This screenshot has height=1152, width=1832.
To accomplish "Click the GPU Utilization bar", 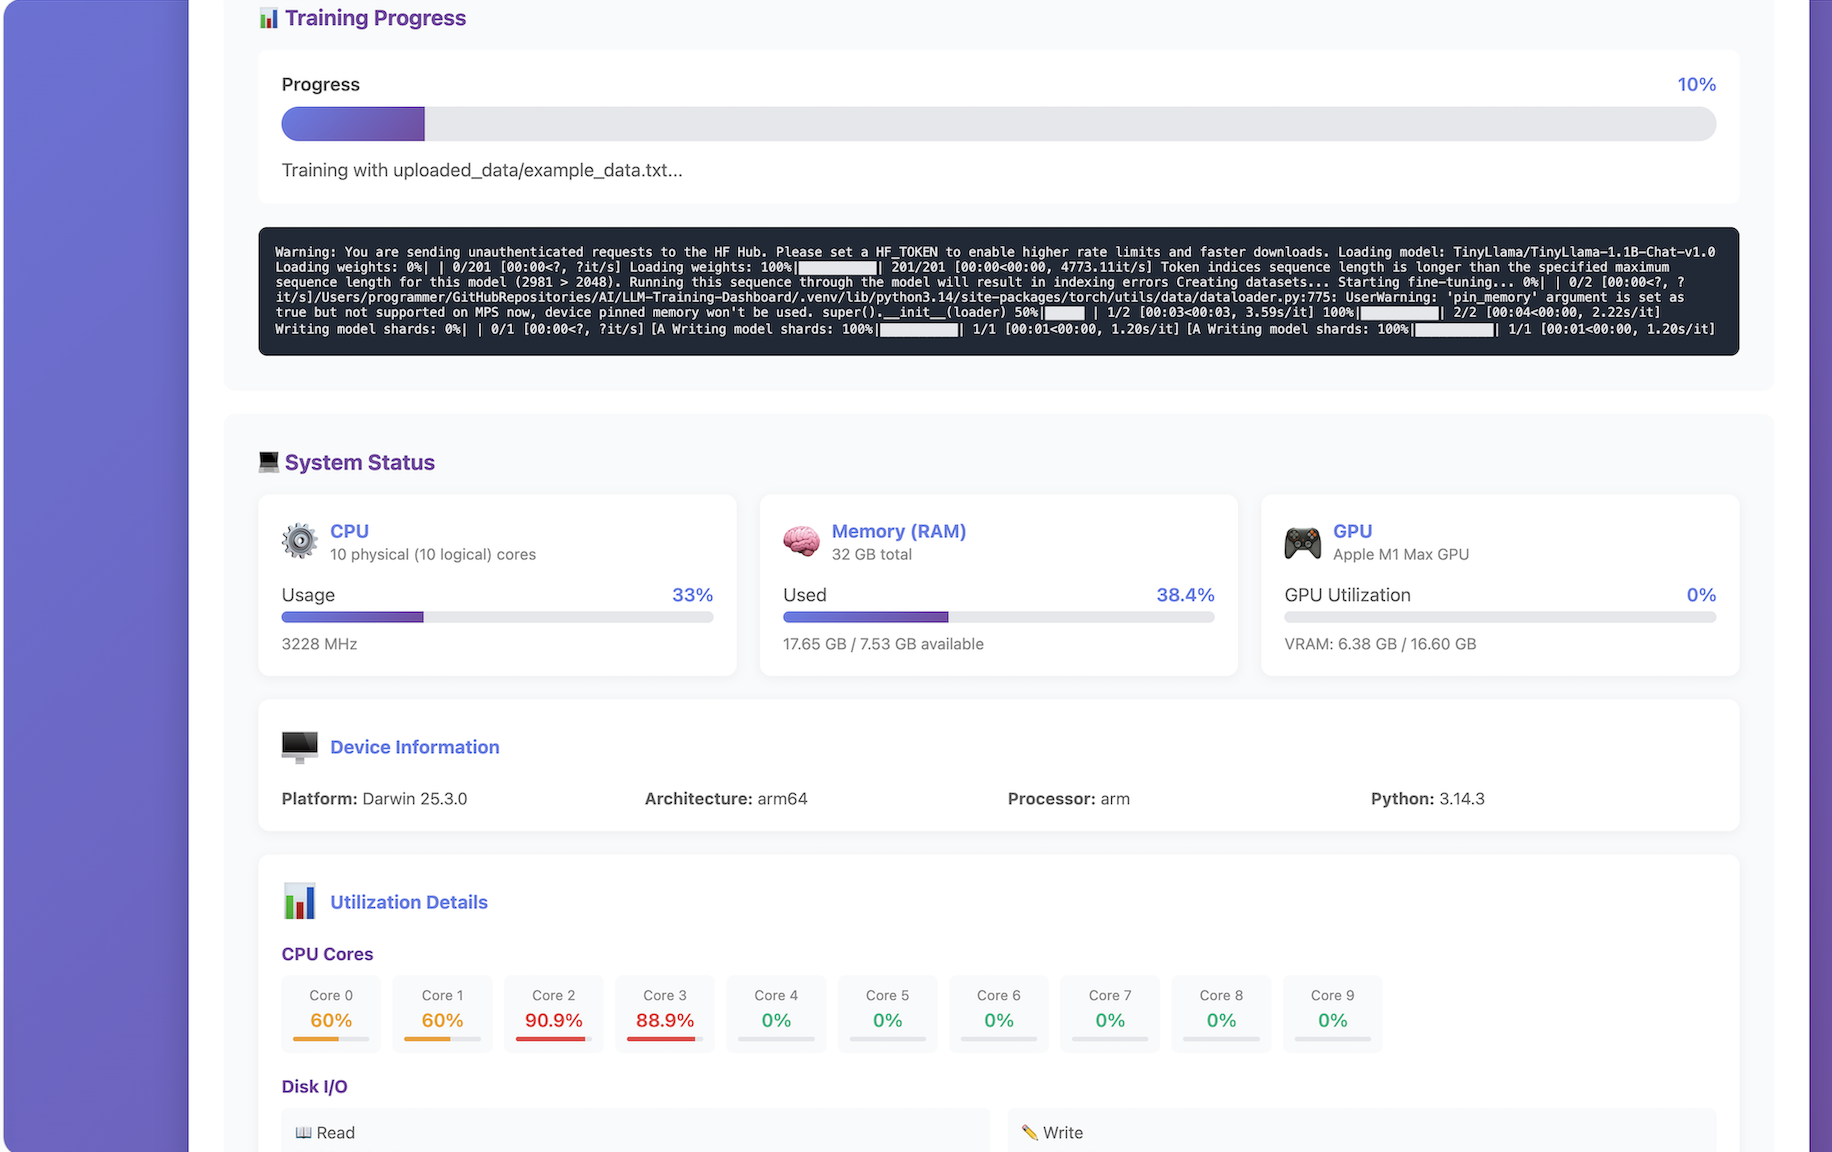I will click(1499, 617).
